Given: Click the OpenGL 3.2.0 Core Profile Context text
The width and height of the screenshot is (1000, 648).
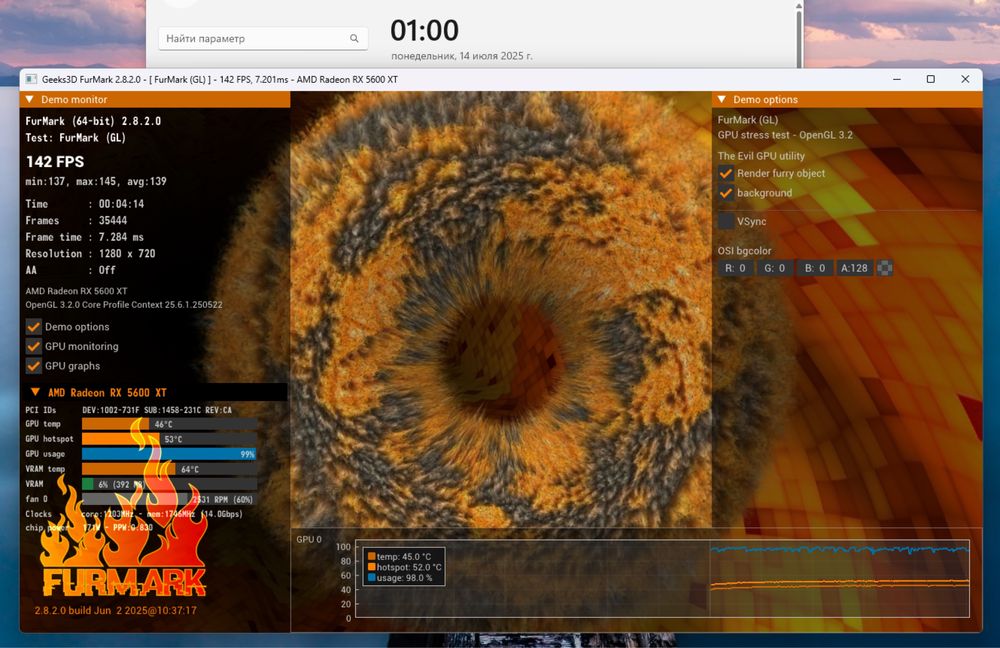Looking at the screenshot, I should [124, 305].
